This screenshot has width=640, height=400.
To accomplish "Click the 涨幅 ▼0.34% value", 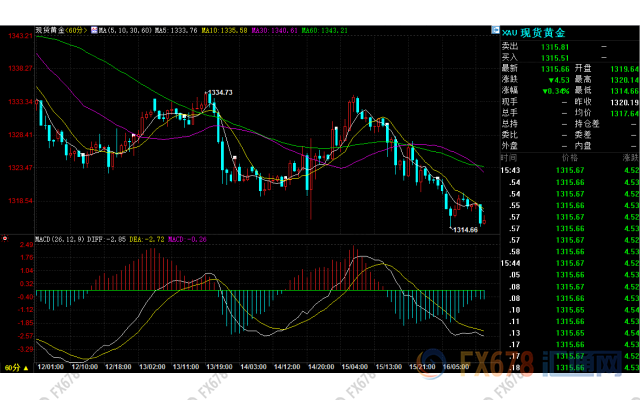I will [556, 91].
